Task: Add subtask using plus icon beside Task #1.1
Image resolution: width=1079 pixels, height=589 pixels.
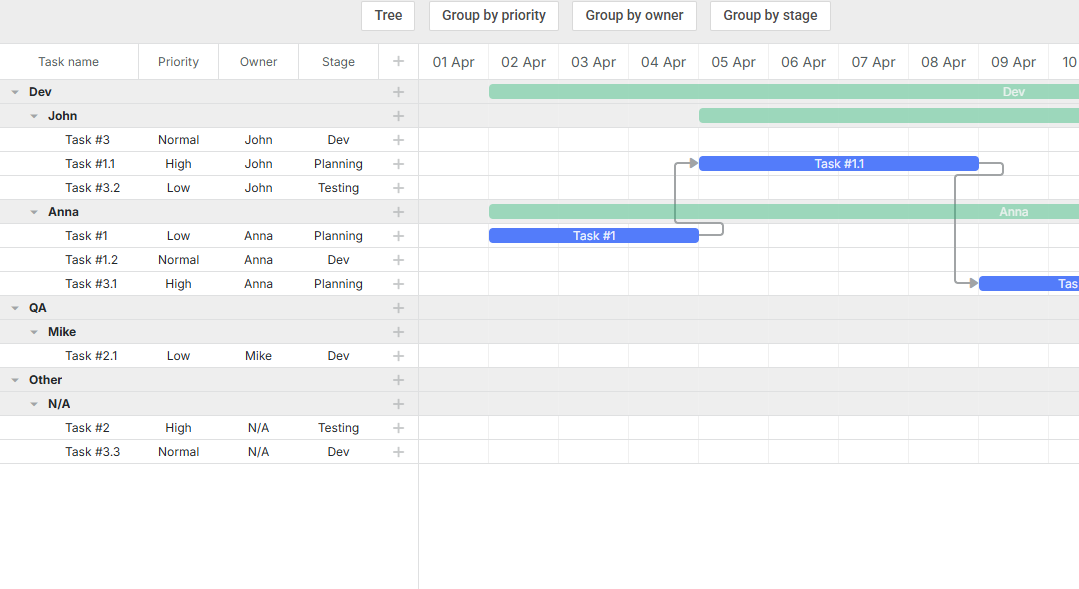Action: [x=398, y=164]
